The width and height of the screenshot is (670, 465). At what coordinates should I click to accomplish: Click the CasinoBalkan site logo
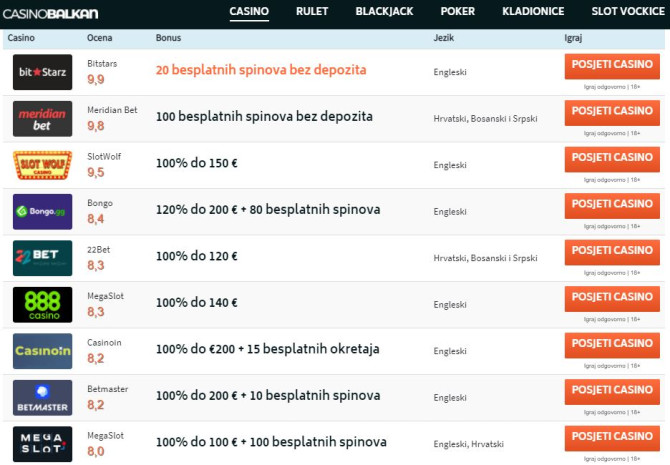click(x=50, y=14)
